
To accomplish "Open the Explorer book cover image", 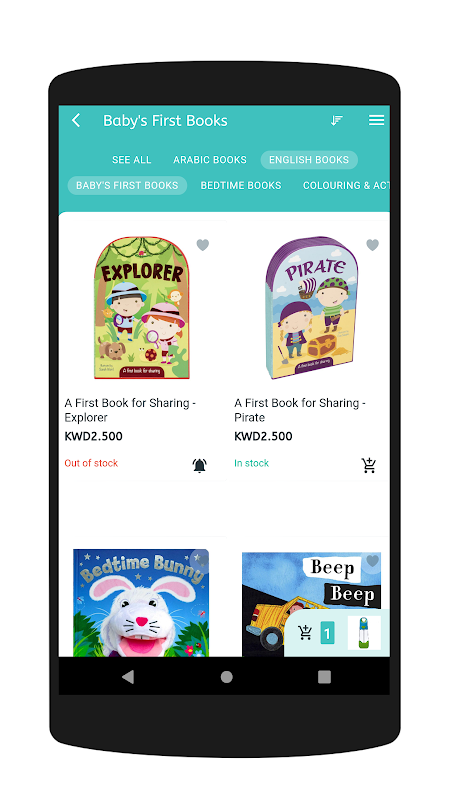I will click(141, 308).
